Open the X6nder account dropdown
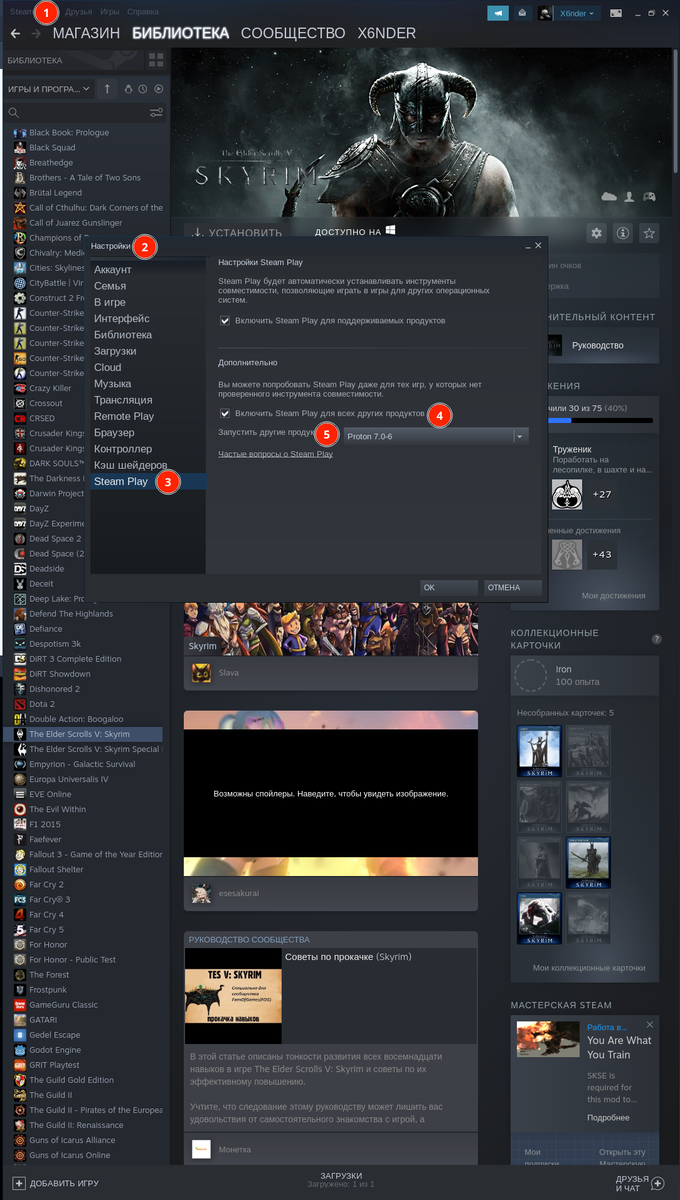Image resolution: width=680 pixels, height=1200 pixels. 578,13
